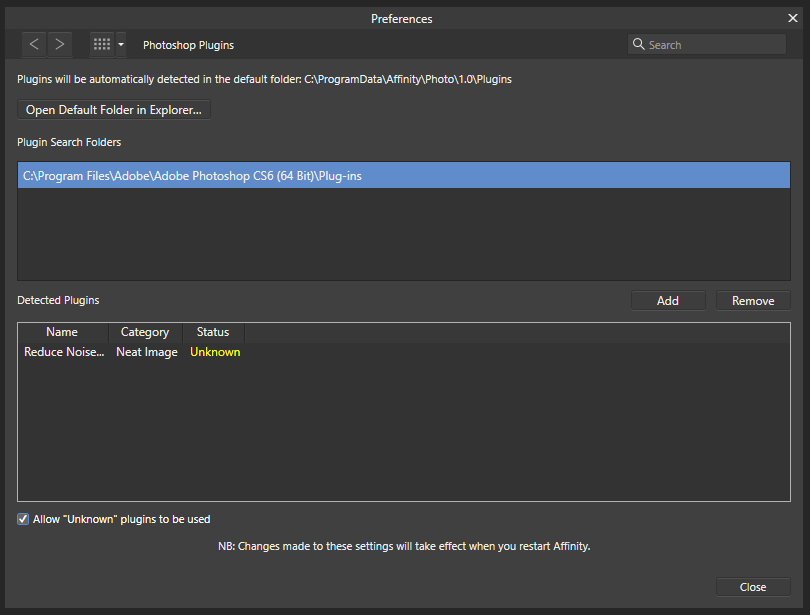The height and width of the screenshot is (615, 810).
Task: Click the Add button
Action: coord(668,300)
